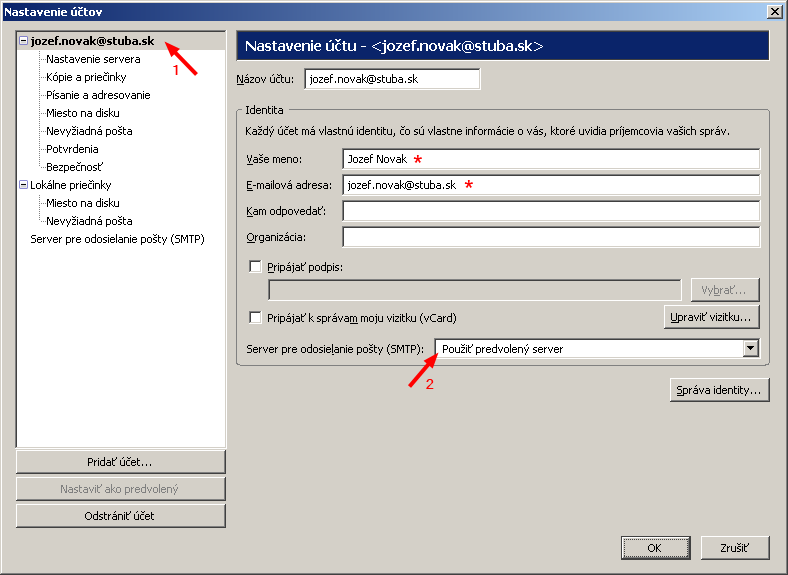Enable the Pripájať podpis checkbox
The width and height of the screenshot is (788, 575).
[255, 267]
